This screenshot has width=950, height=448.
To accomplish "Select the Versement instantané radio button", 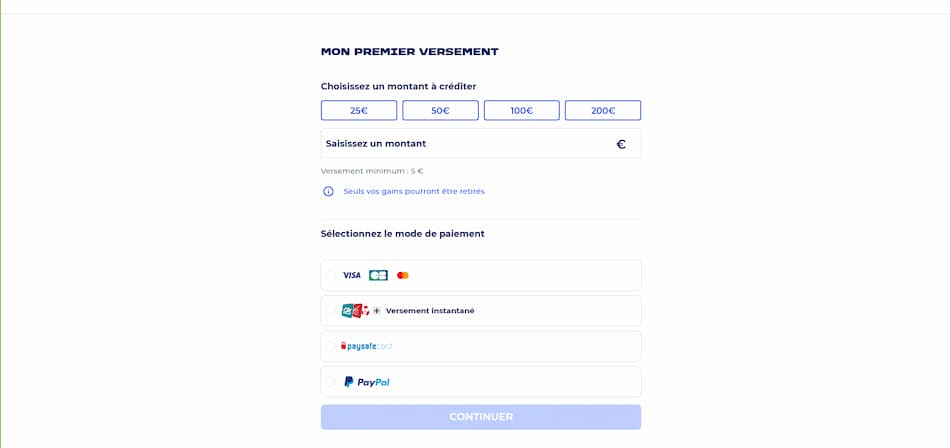I will pos(331,311).
